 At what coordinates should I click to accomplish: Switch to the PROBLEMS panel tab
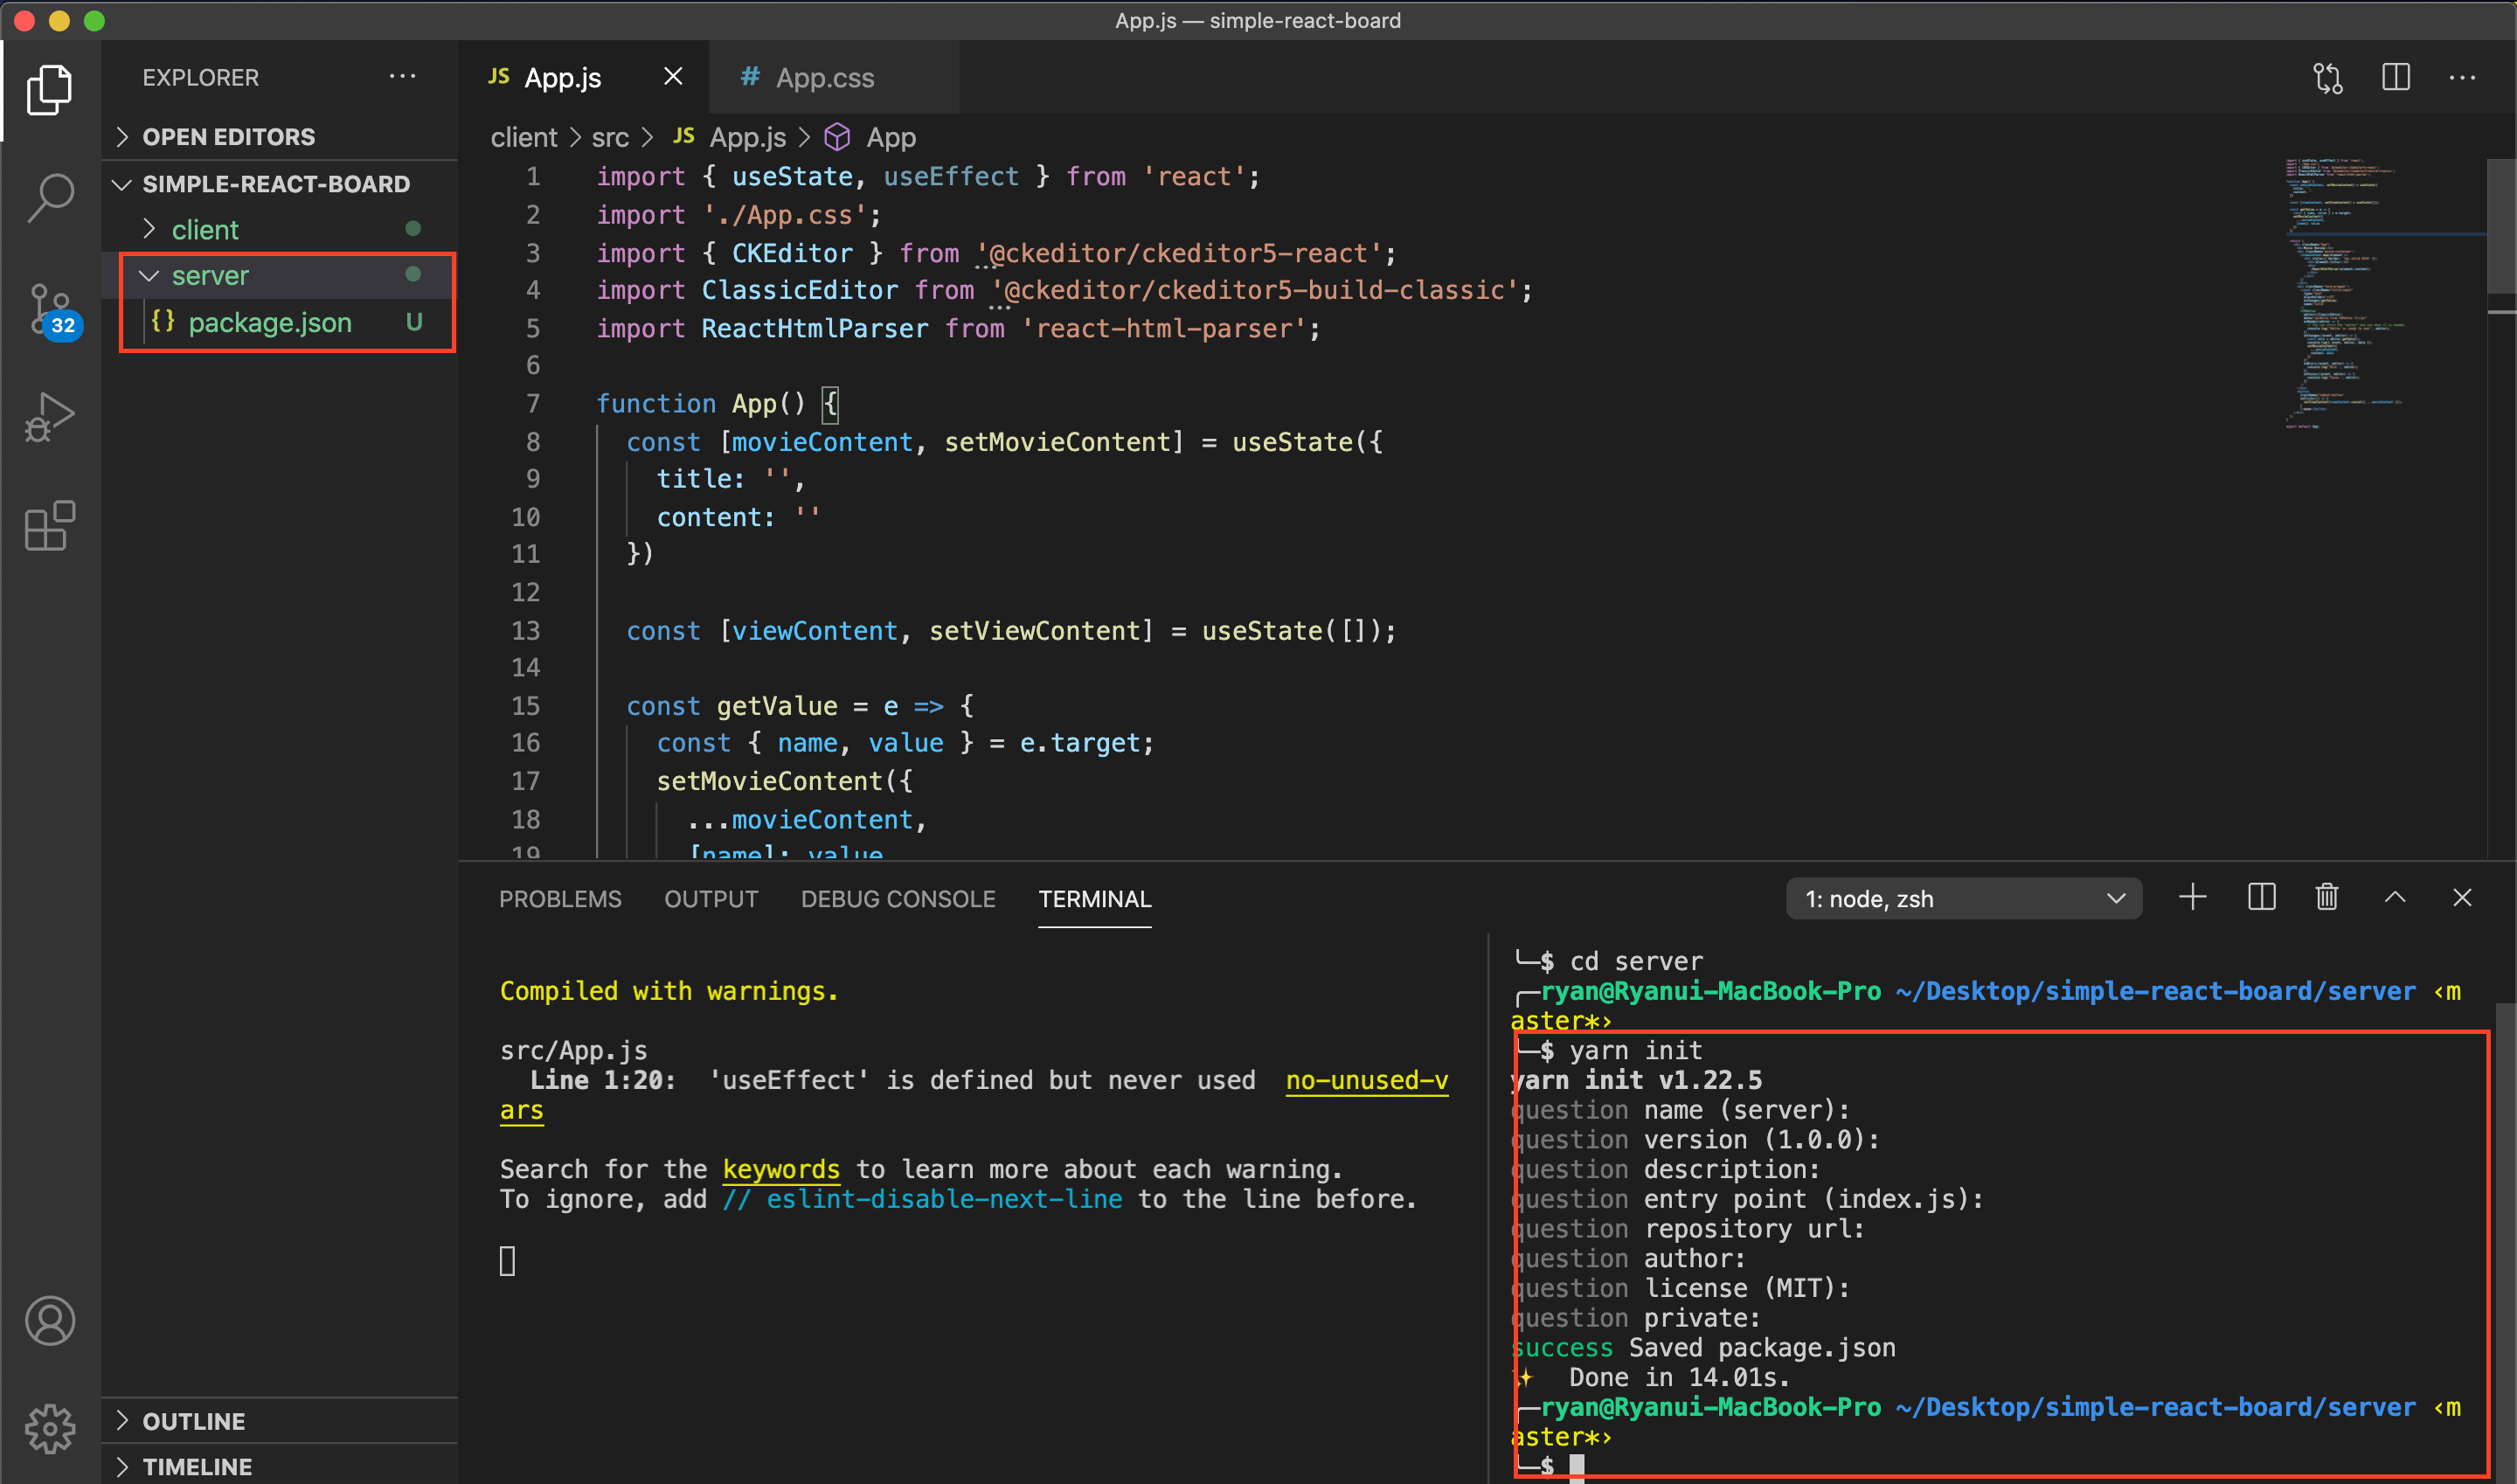click(x=560, y=899)
